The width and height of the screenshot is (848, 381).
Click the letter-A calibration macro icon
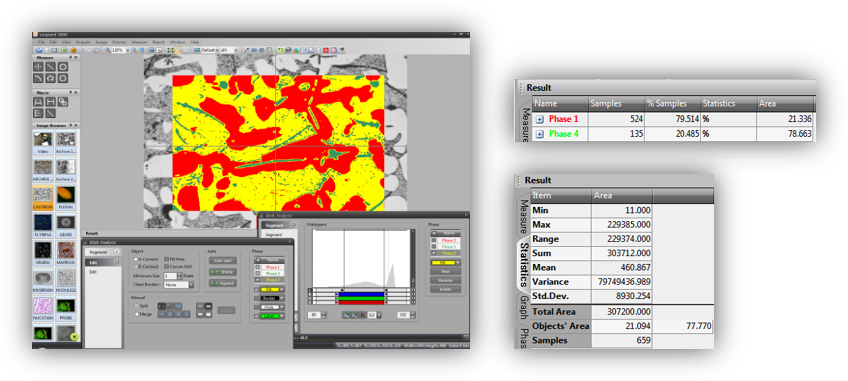point(38,102)
